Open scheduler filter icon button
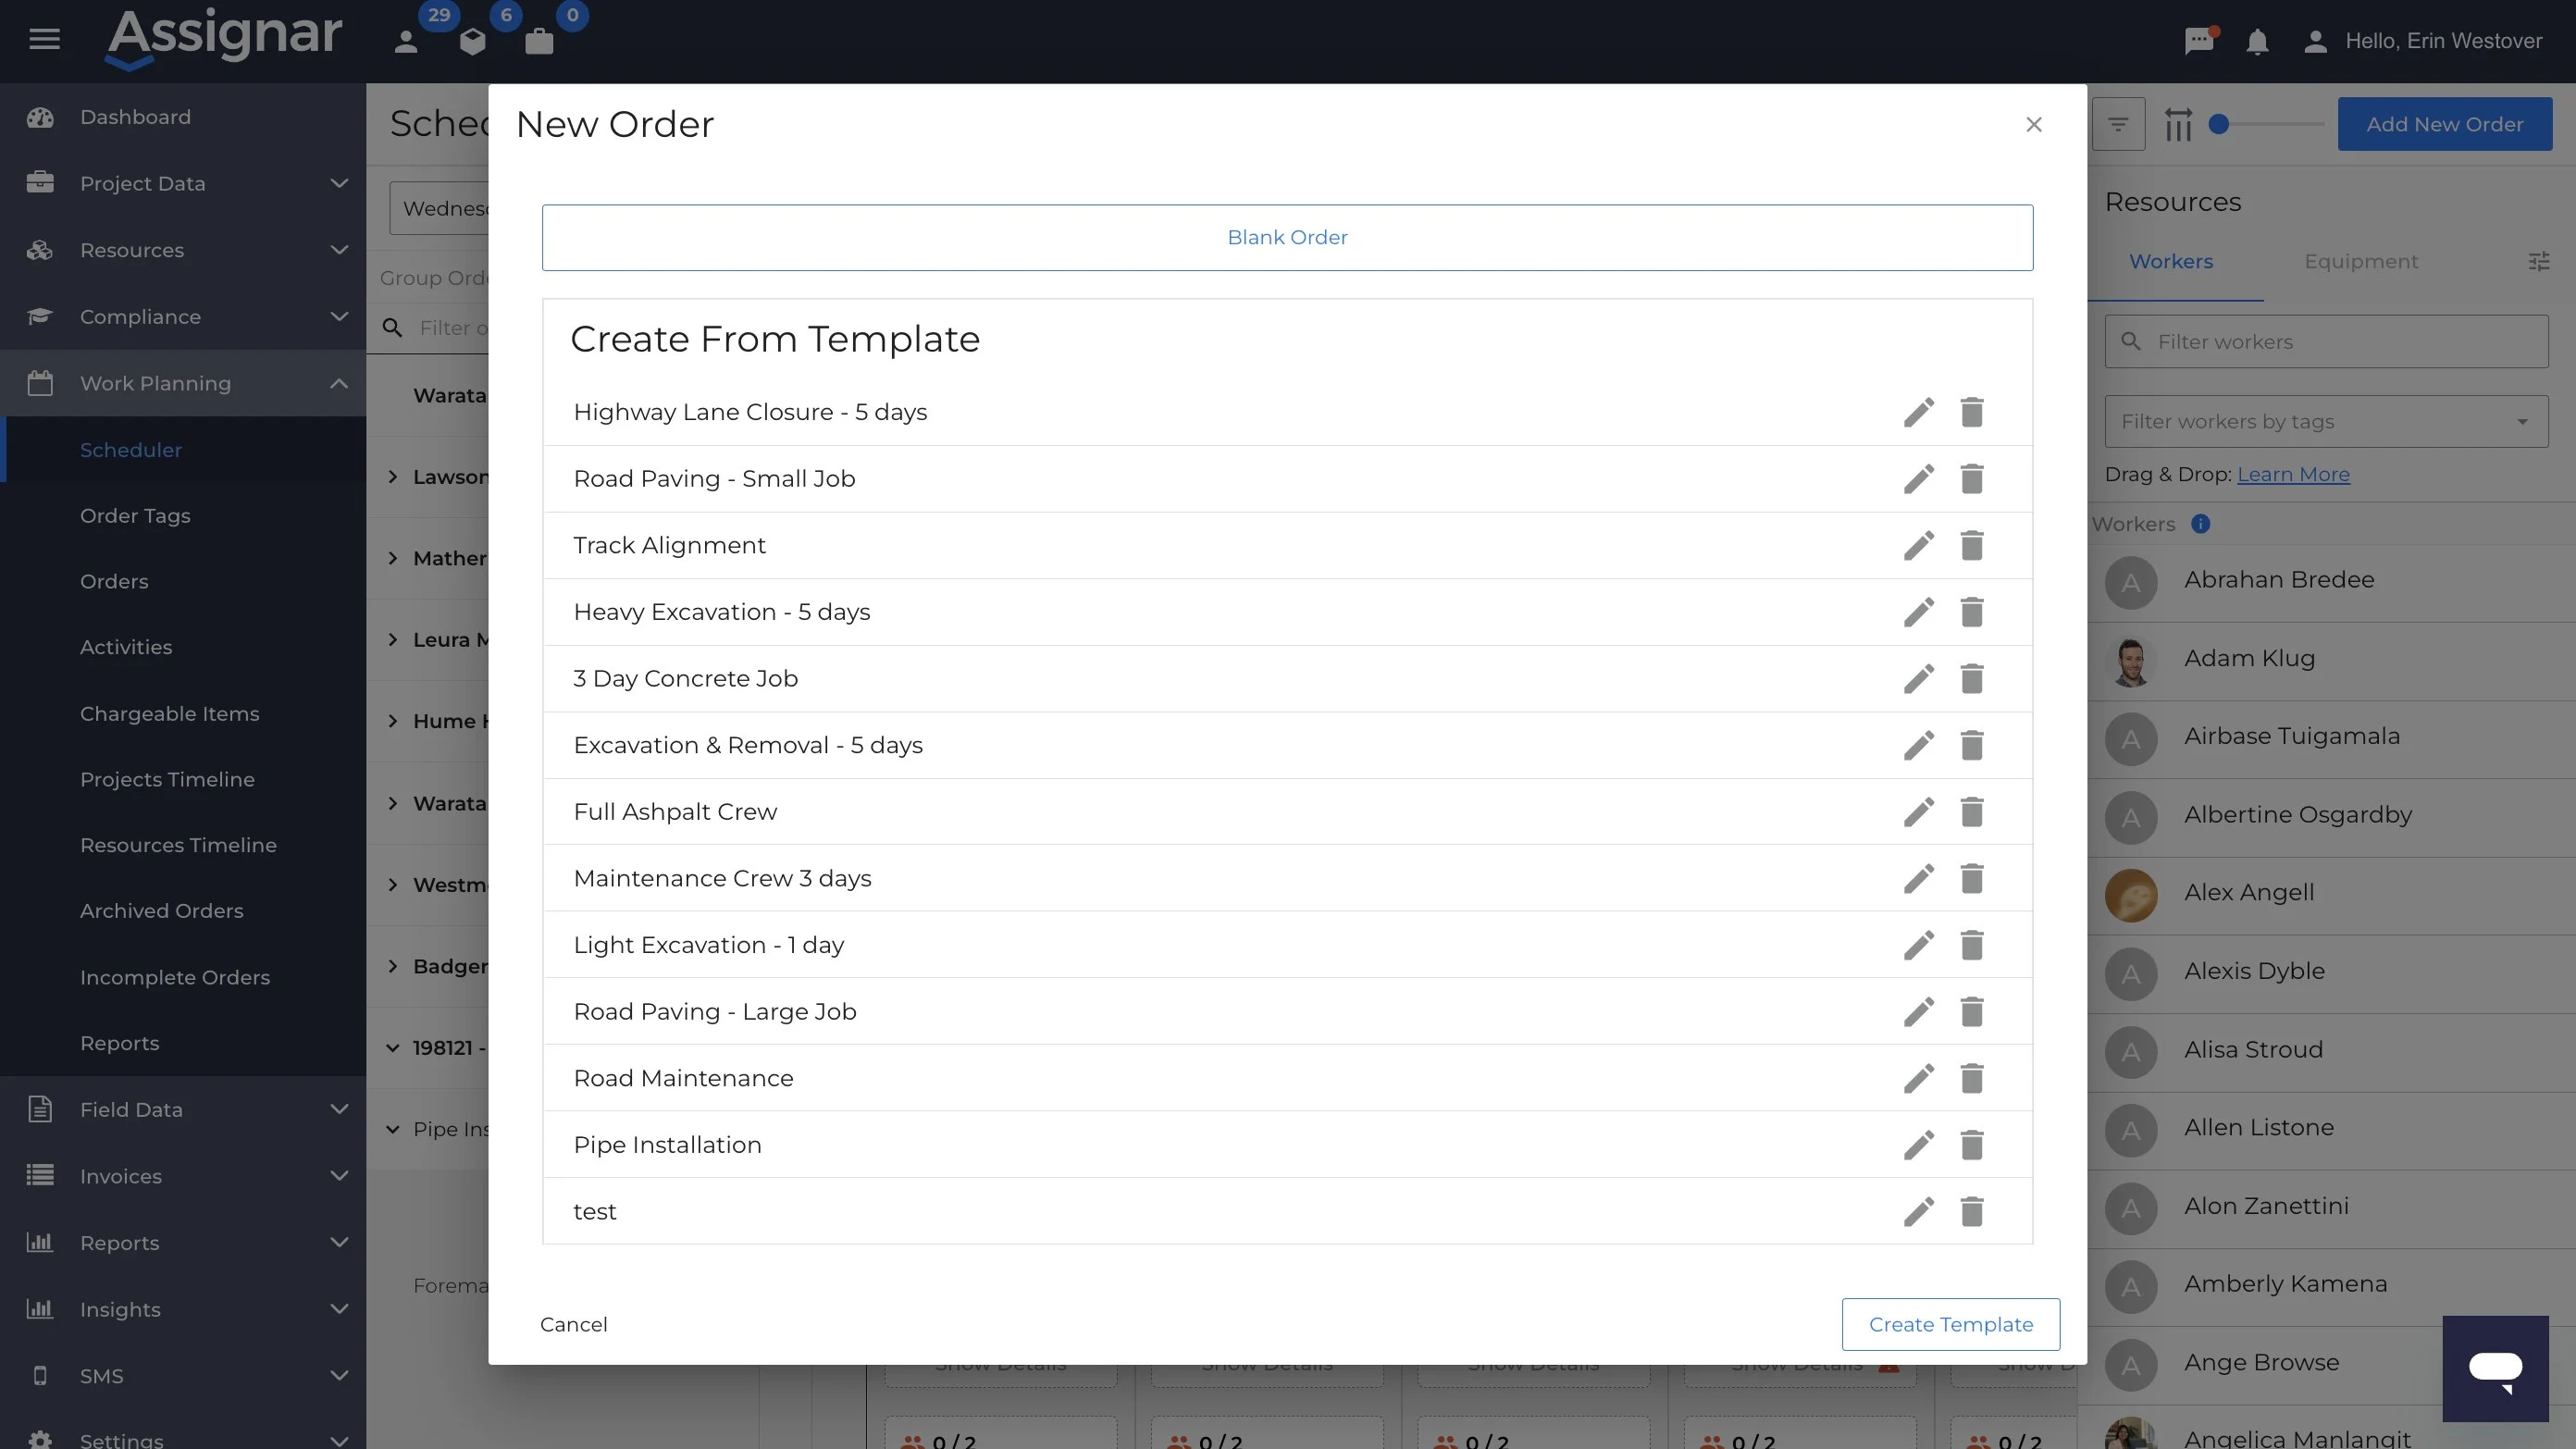The height and width of the screenshot is (1449, 2576). (2117, 124)
